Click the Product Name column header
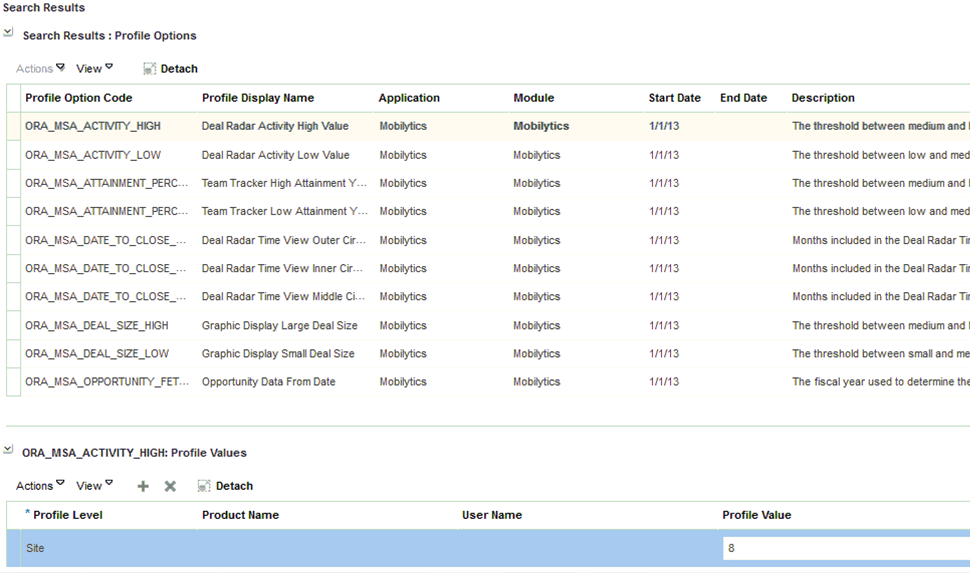Screen dimensions: 970x573 240,515
